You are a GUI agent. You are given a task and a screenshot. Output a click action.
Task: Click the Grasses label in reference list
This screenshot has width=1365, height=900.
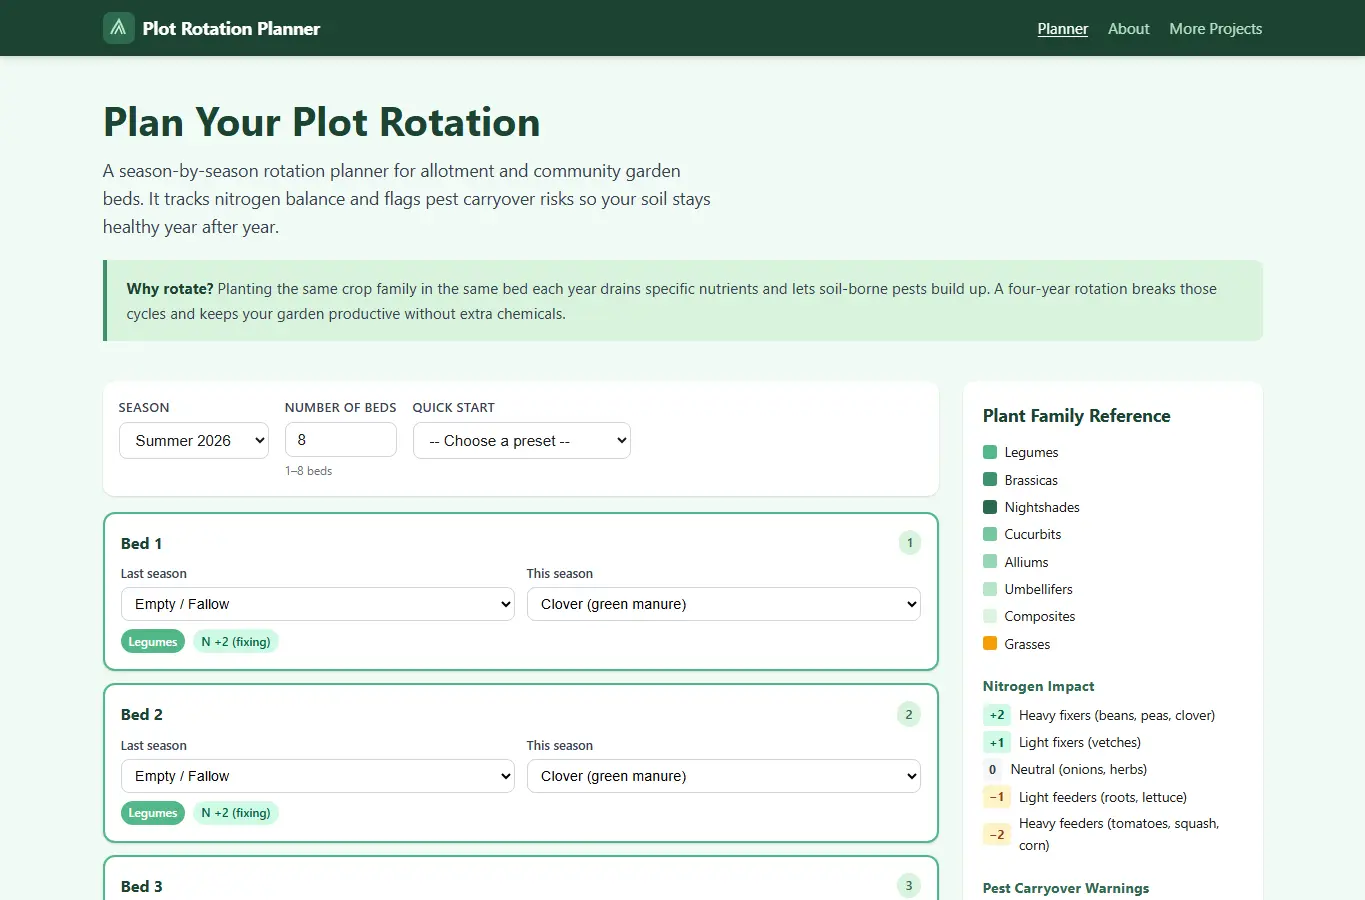(1027, 644)
